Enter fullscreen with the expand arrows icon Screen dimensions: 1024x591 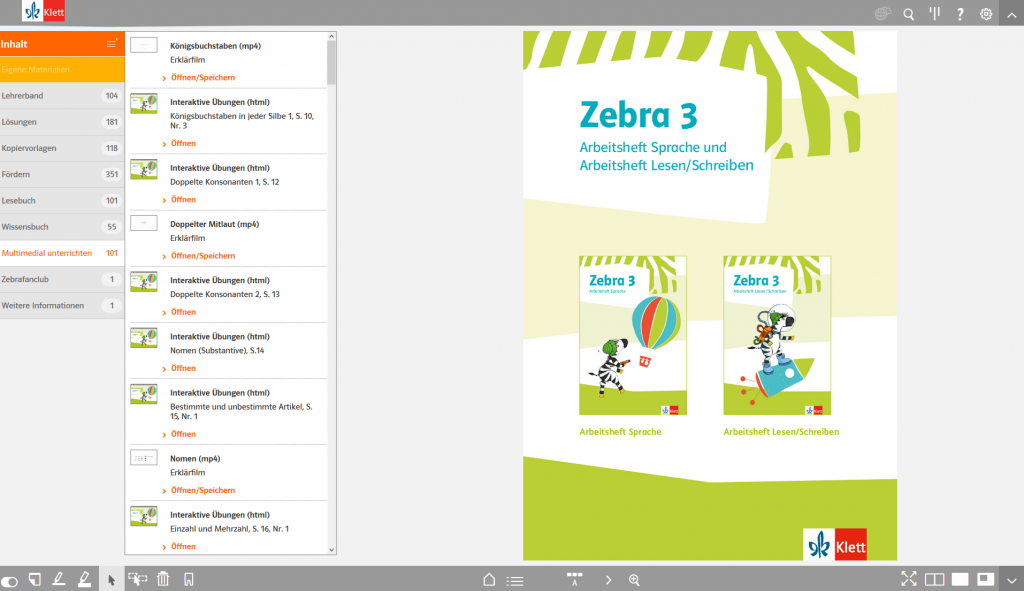pyautogui.click(x=908, y=579)
